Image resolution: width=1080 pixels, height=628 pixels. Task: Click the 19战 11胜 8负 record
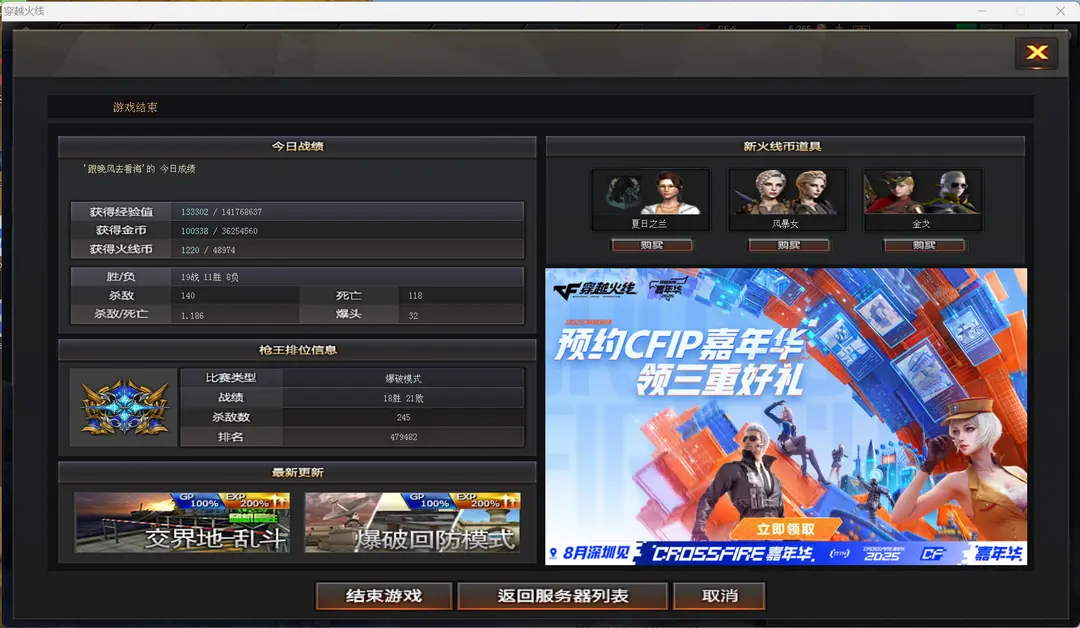(209, 278)
